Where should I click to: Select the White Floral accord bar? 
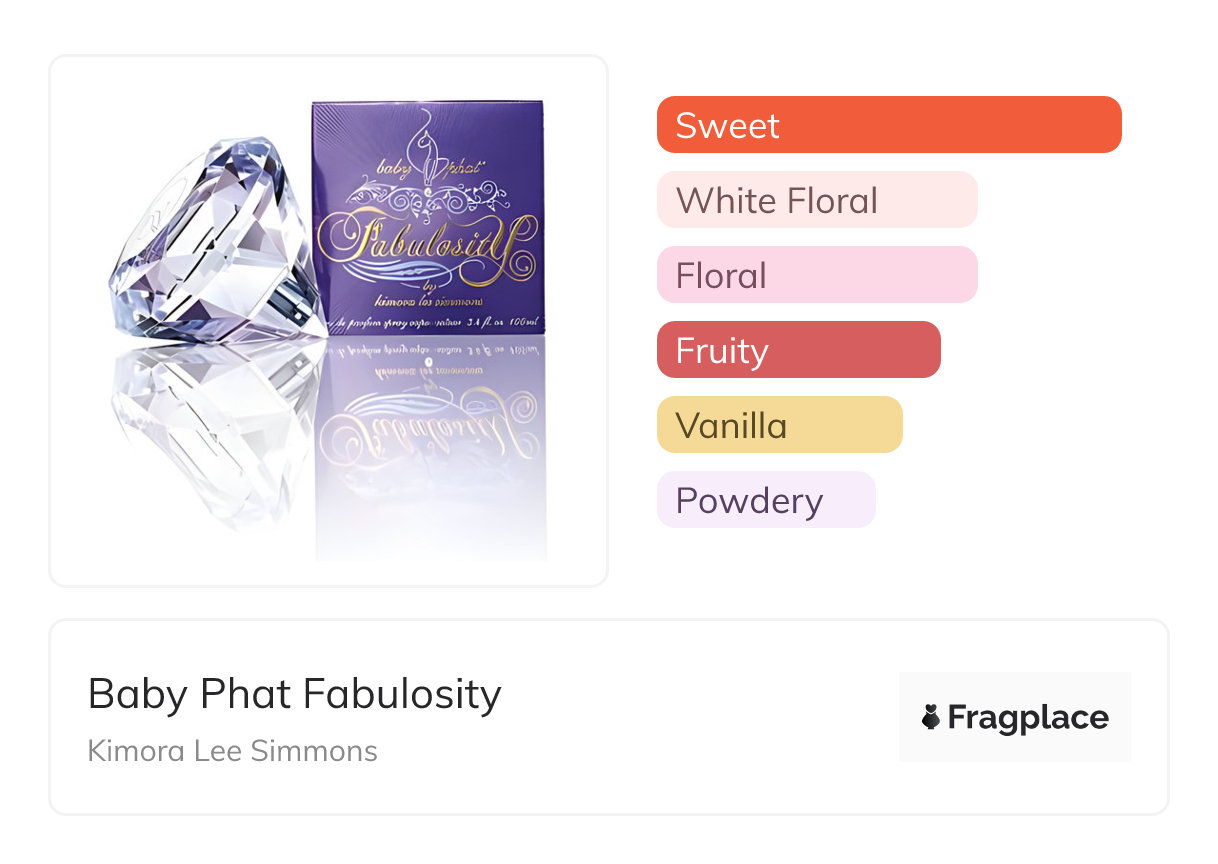816,200
